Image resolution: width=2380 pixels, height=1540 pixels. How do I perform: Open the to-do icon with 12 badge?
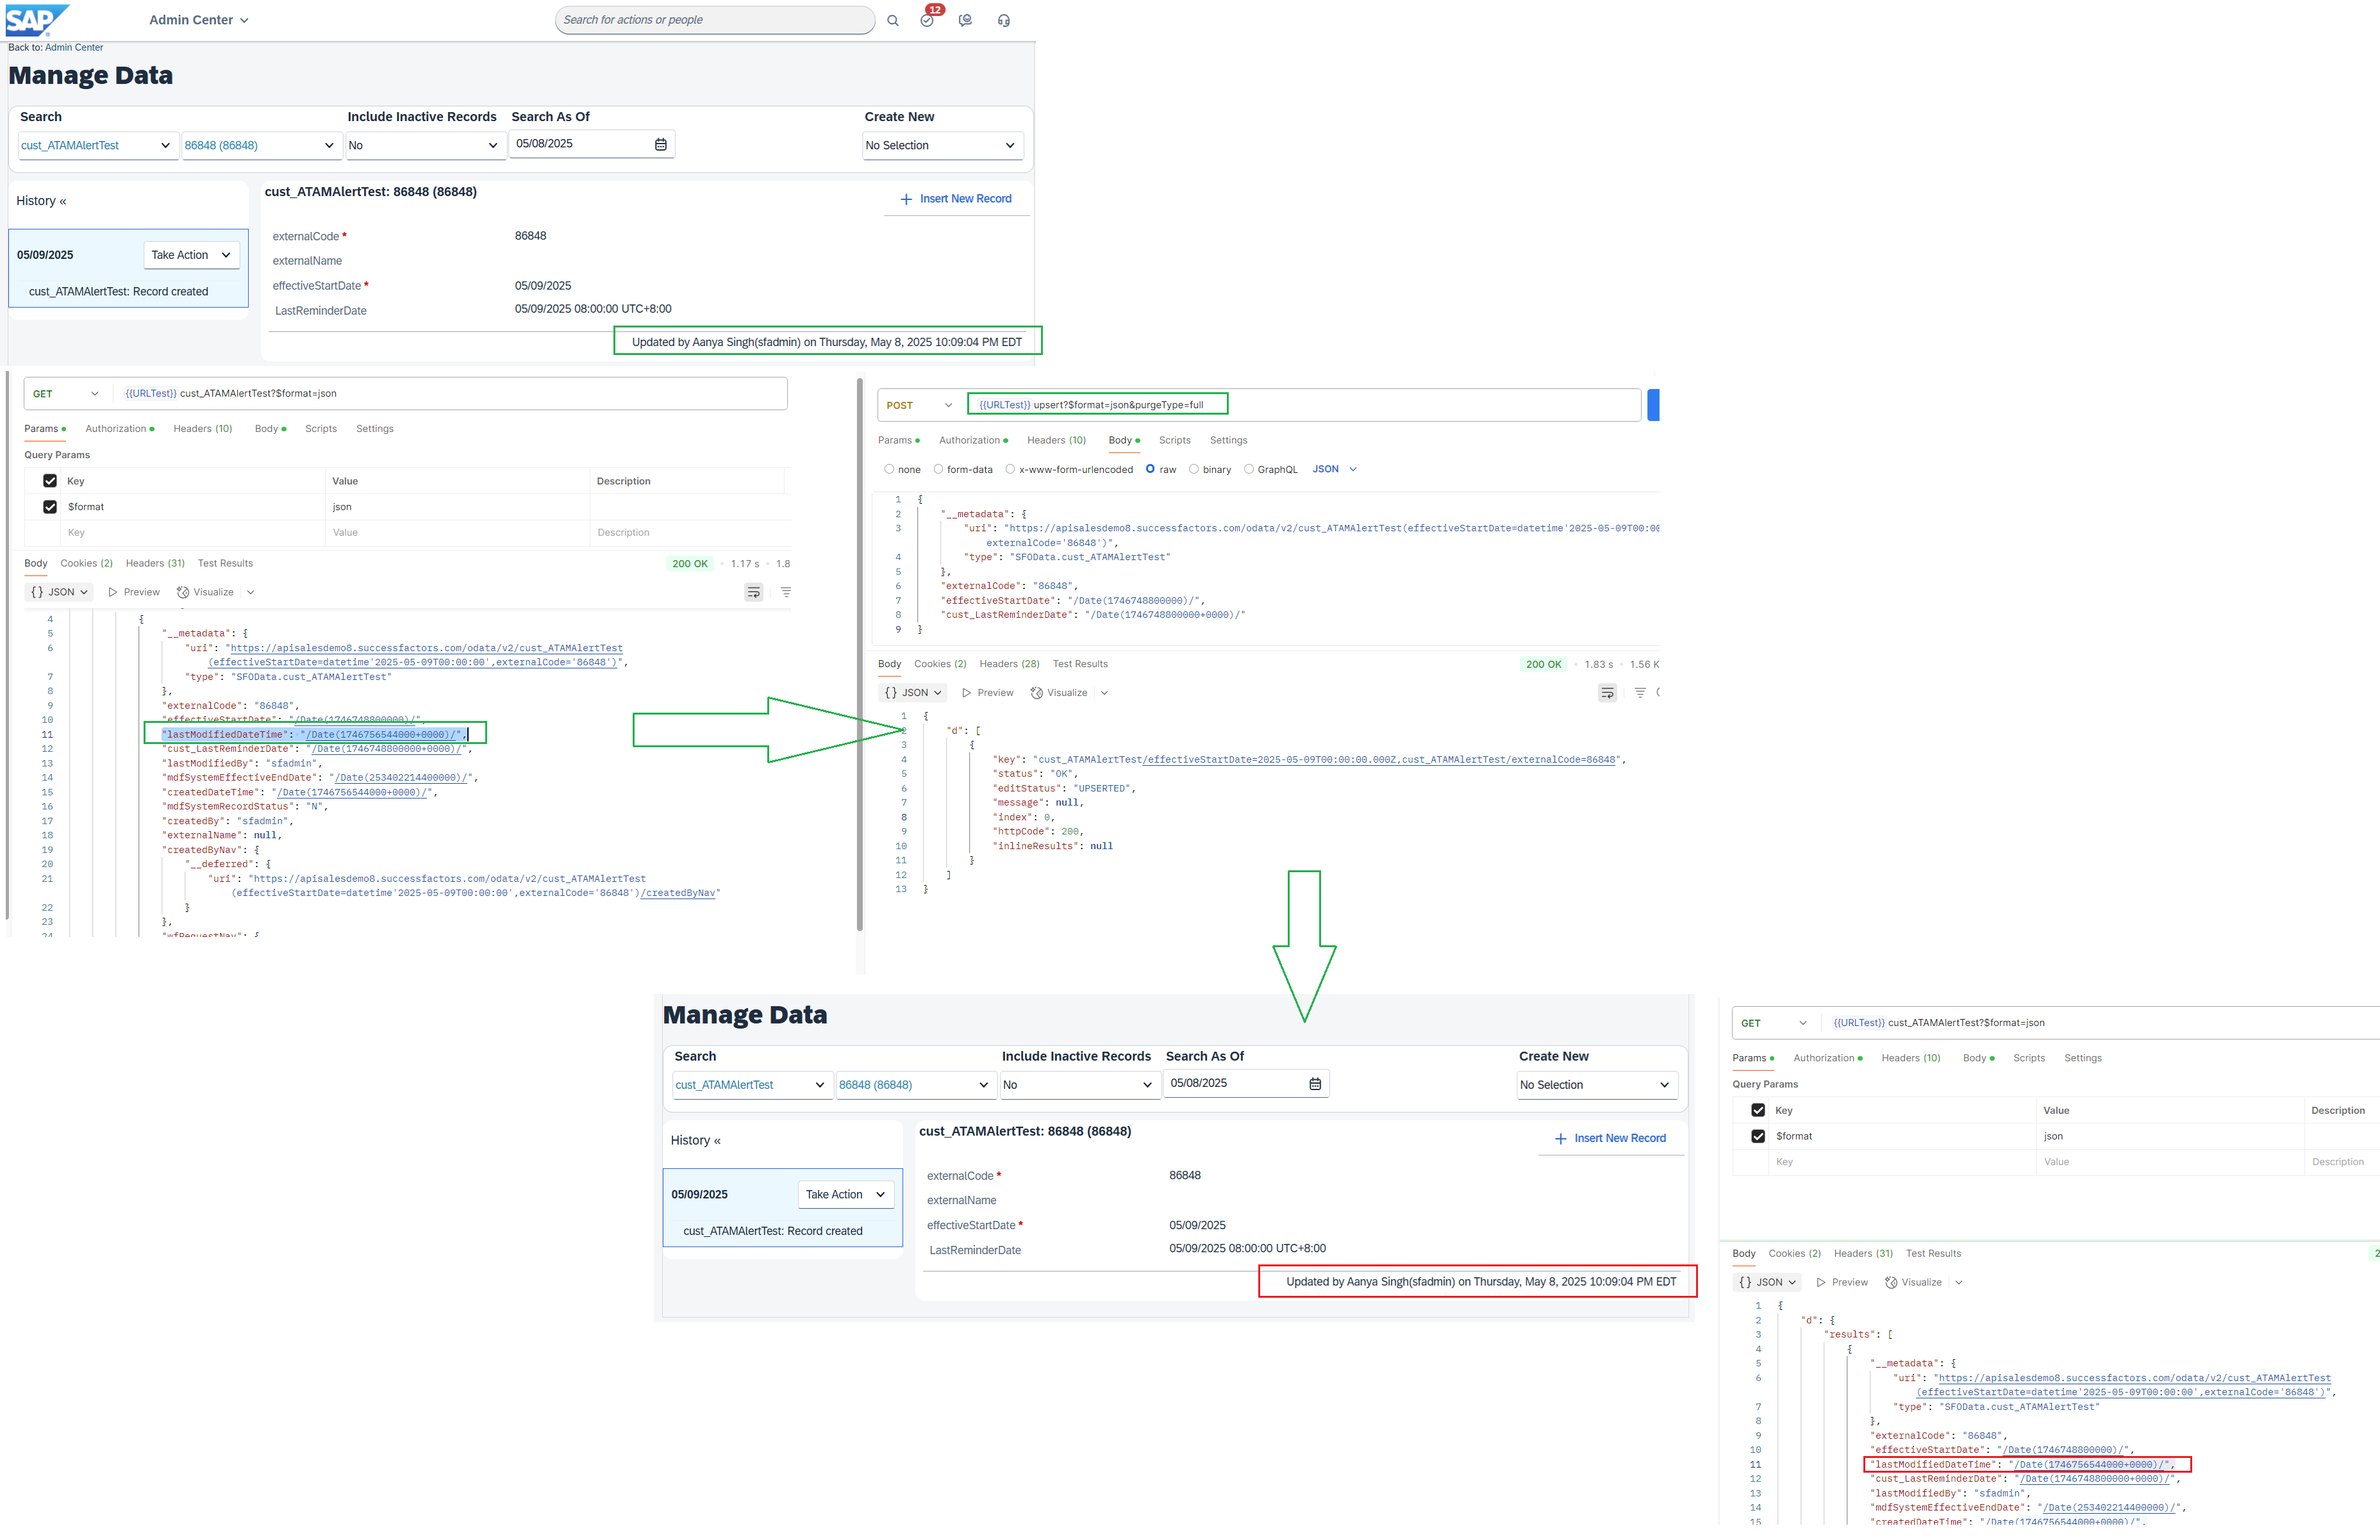[x=928, y=19]
